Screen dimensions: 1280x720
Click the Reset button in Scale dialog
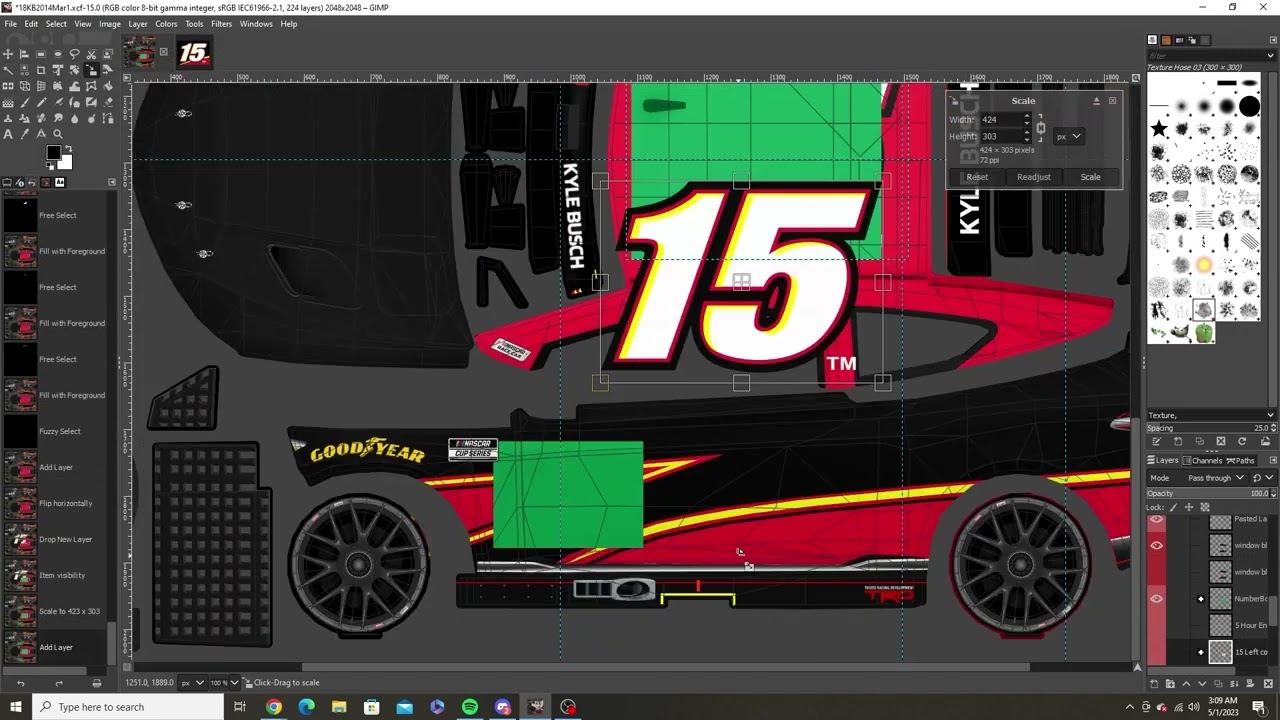977,177
